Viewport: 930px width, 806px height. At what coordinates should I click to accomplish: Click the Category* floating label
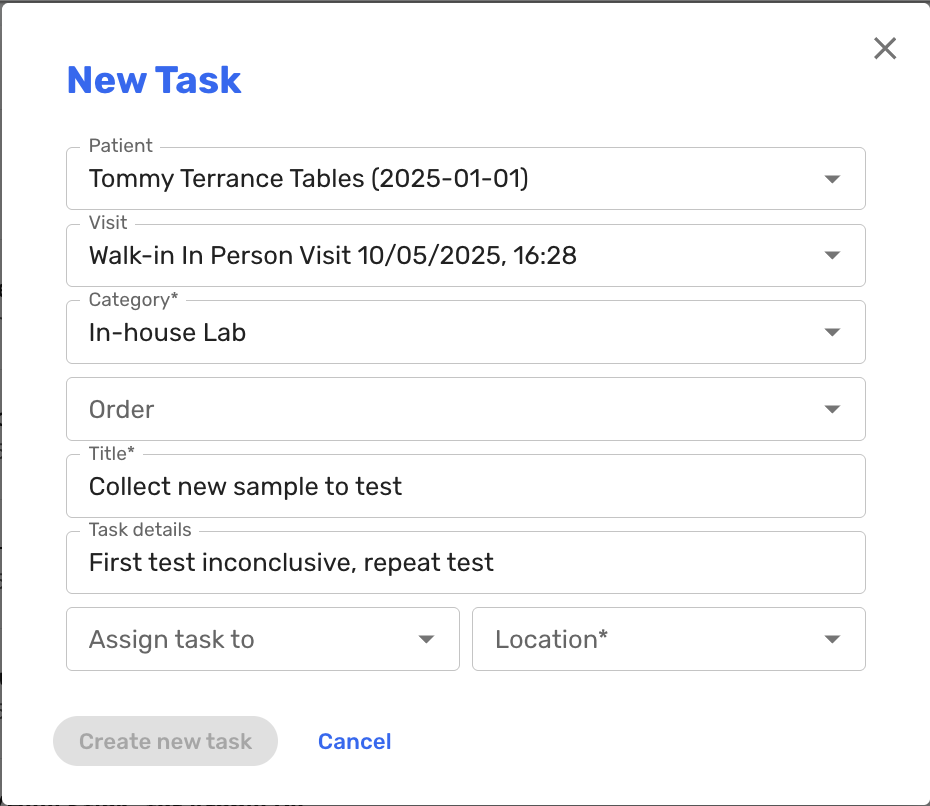pos(133,300)
